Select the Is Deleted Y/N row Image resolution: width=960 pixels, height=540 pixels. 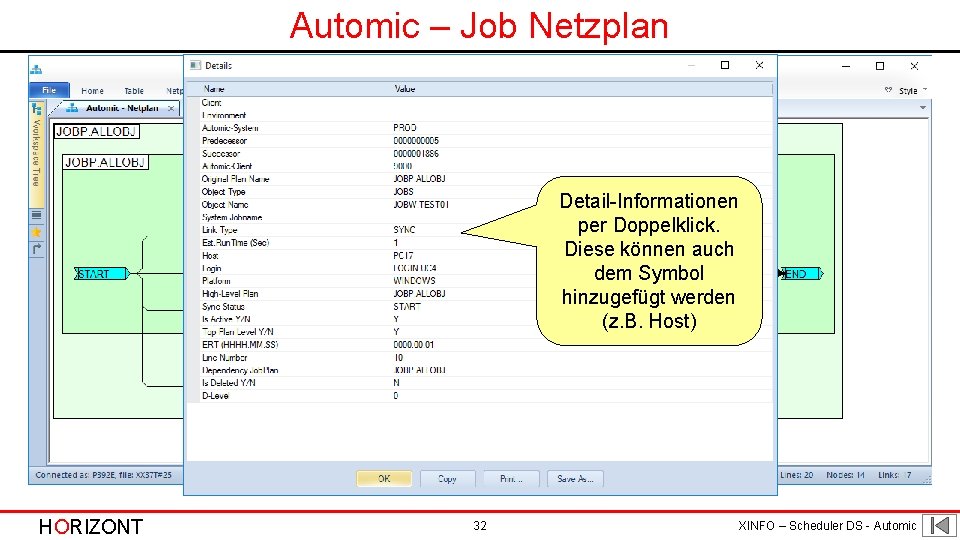[x=479, y=383]
